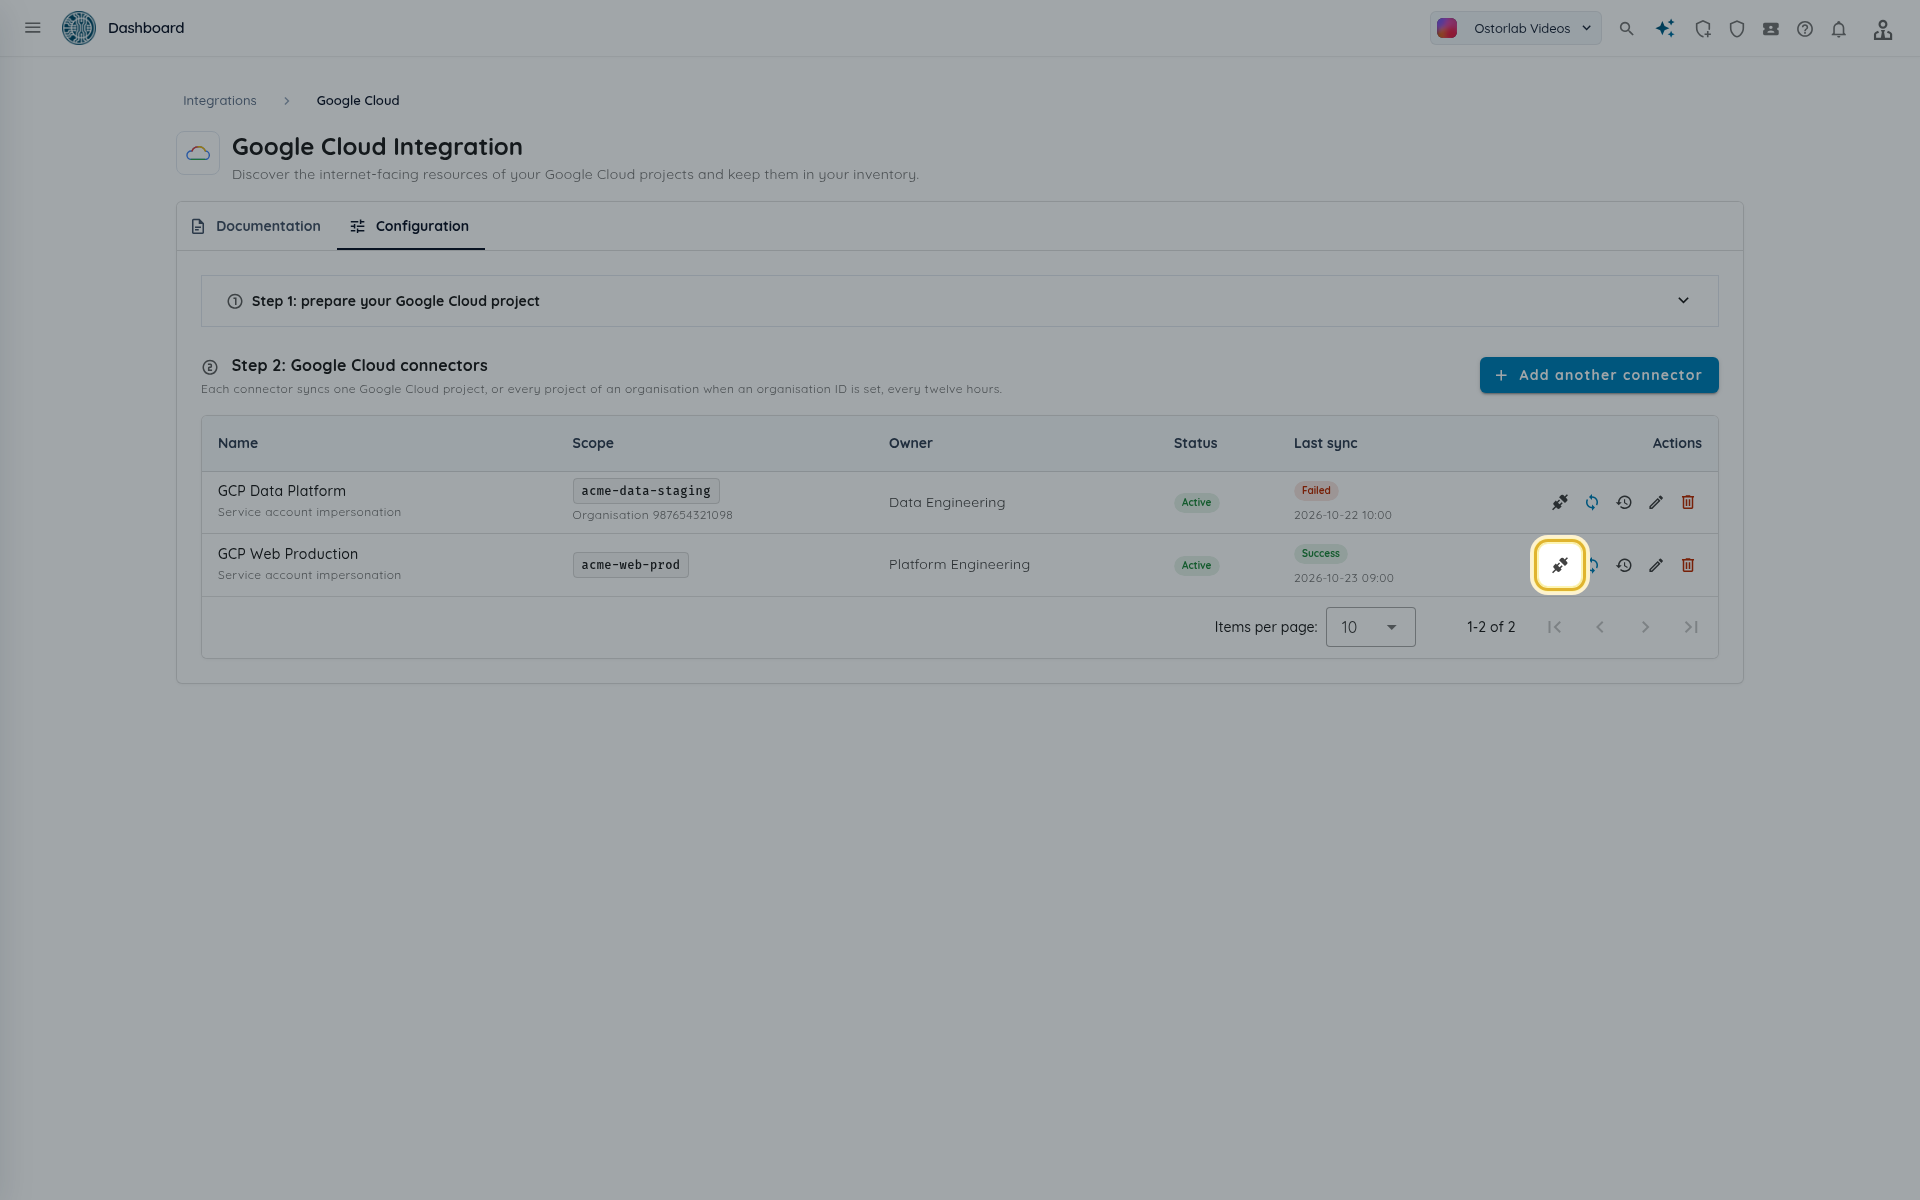
Task: Edit the GCP Web Production connector
Action: [1656, 565]
